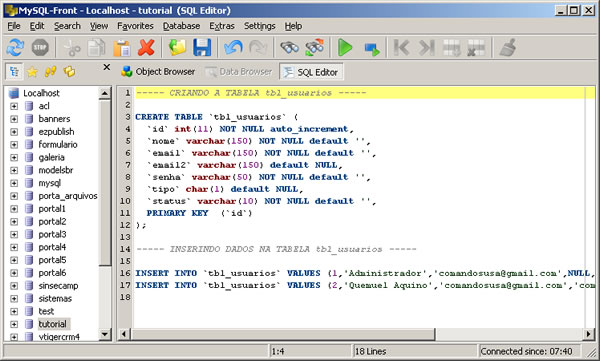Expand the galeria database node
The image size is (600, 361).
[14, 157]
